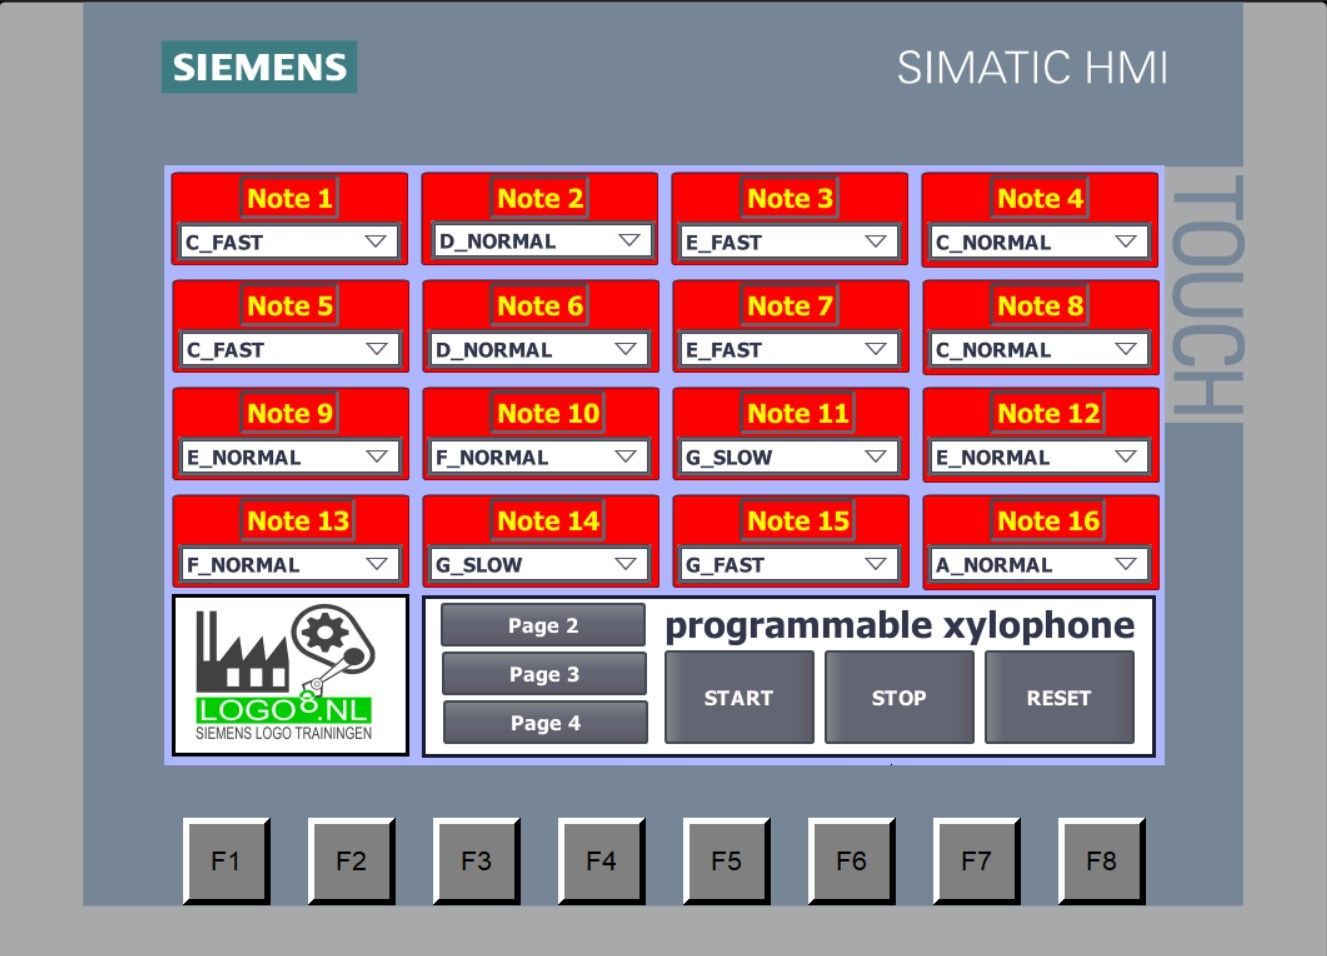Switch to Page 3
Viewport: 1327px width, 956px height.
(544, 674)
